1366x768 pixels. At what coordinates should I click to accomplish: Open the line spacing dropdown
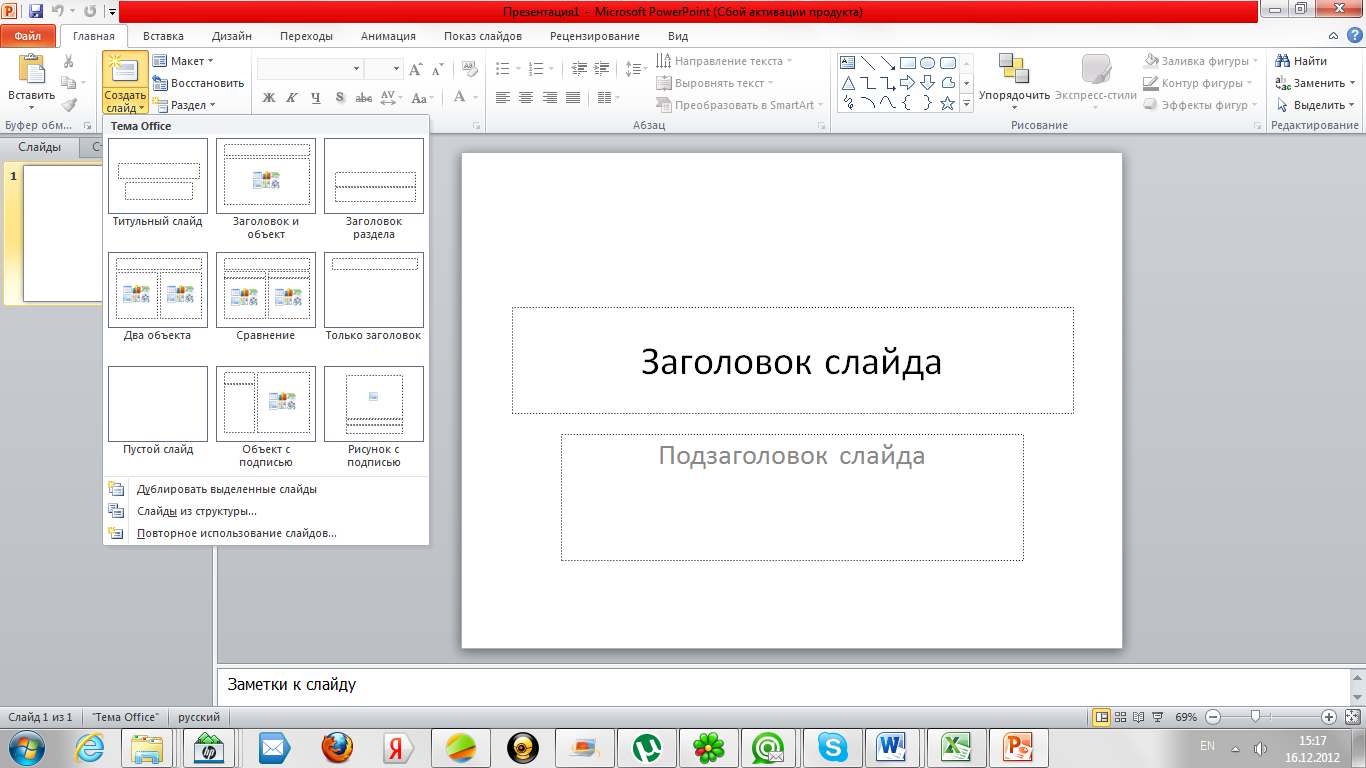point(637,69)
